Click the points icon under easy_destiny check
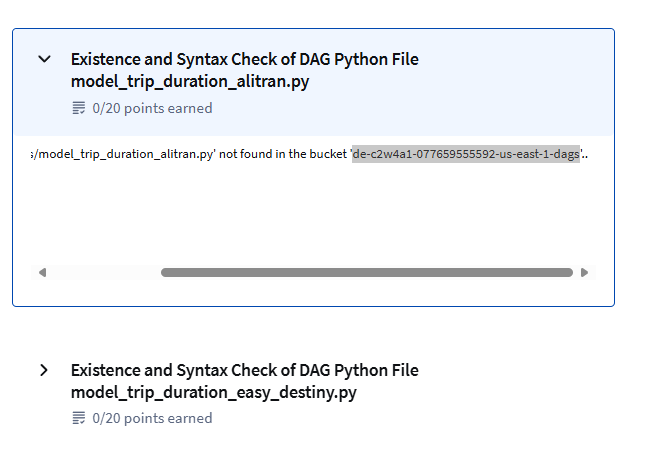The image size is (652, 466). 79,418
